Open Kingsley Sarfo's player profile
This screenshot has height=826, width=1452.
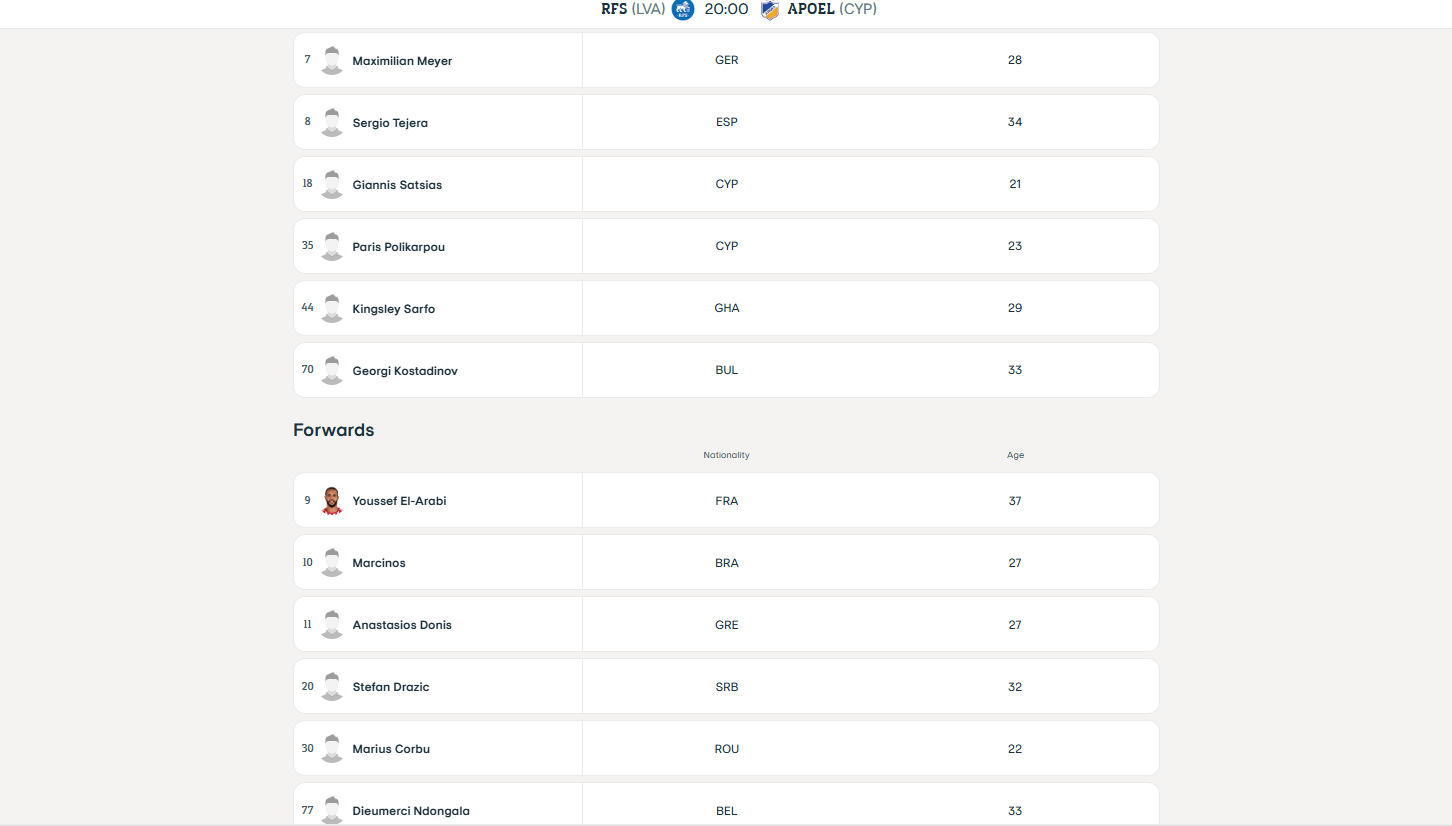point(393,309)
